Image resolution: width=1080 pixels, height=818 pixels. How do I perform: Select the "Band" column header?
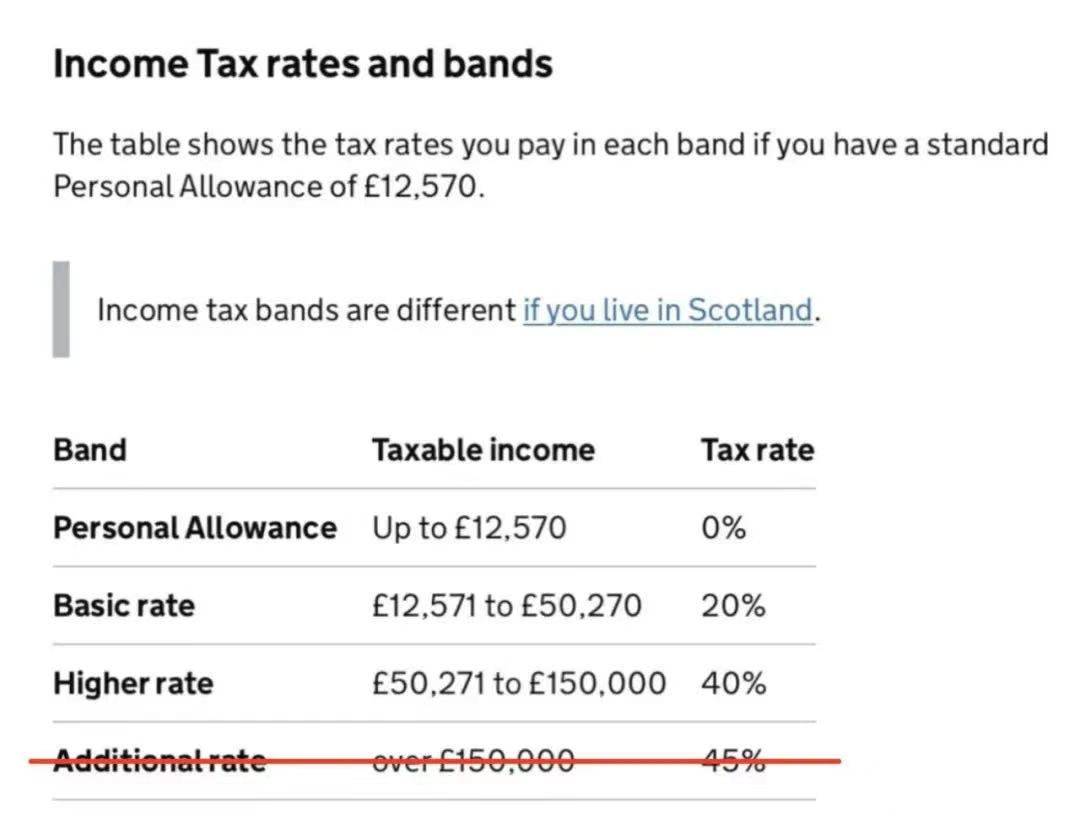click(x=90, y=450)
